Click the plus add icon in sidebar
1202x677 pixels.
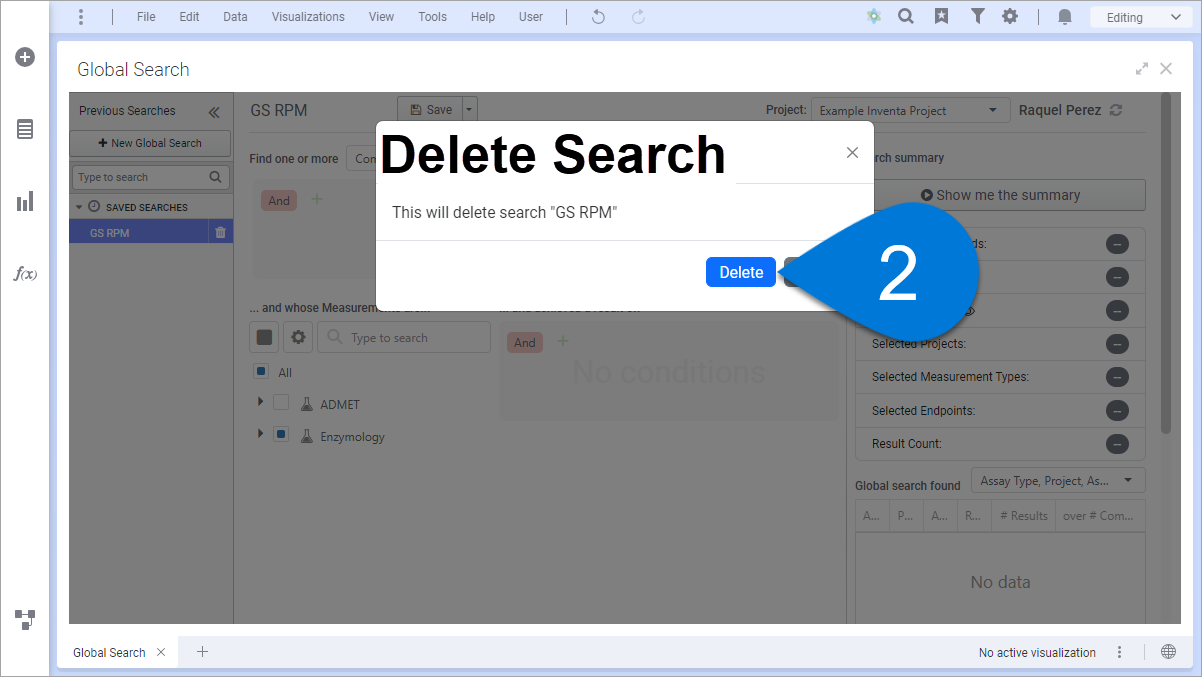25,57
